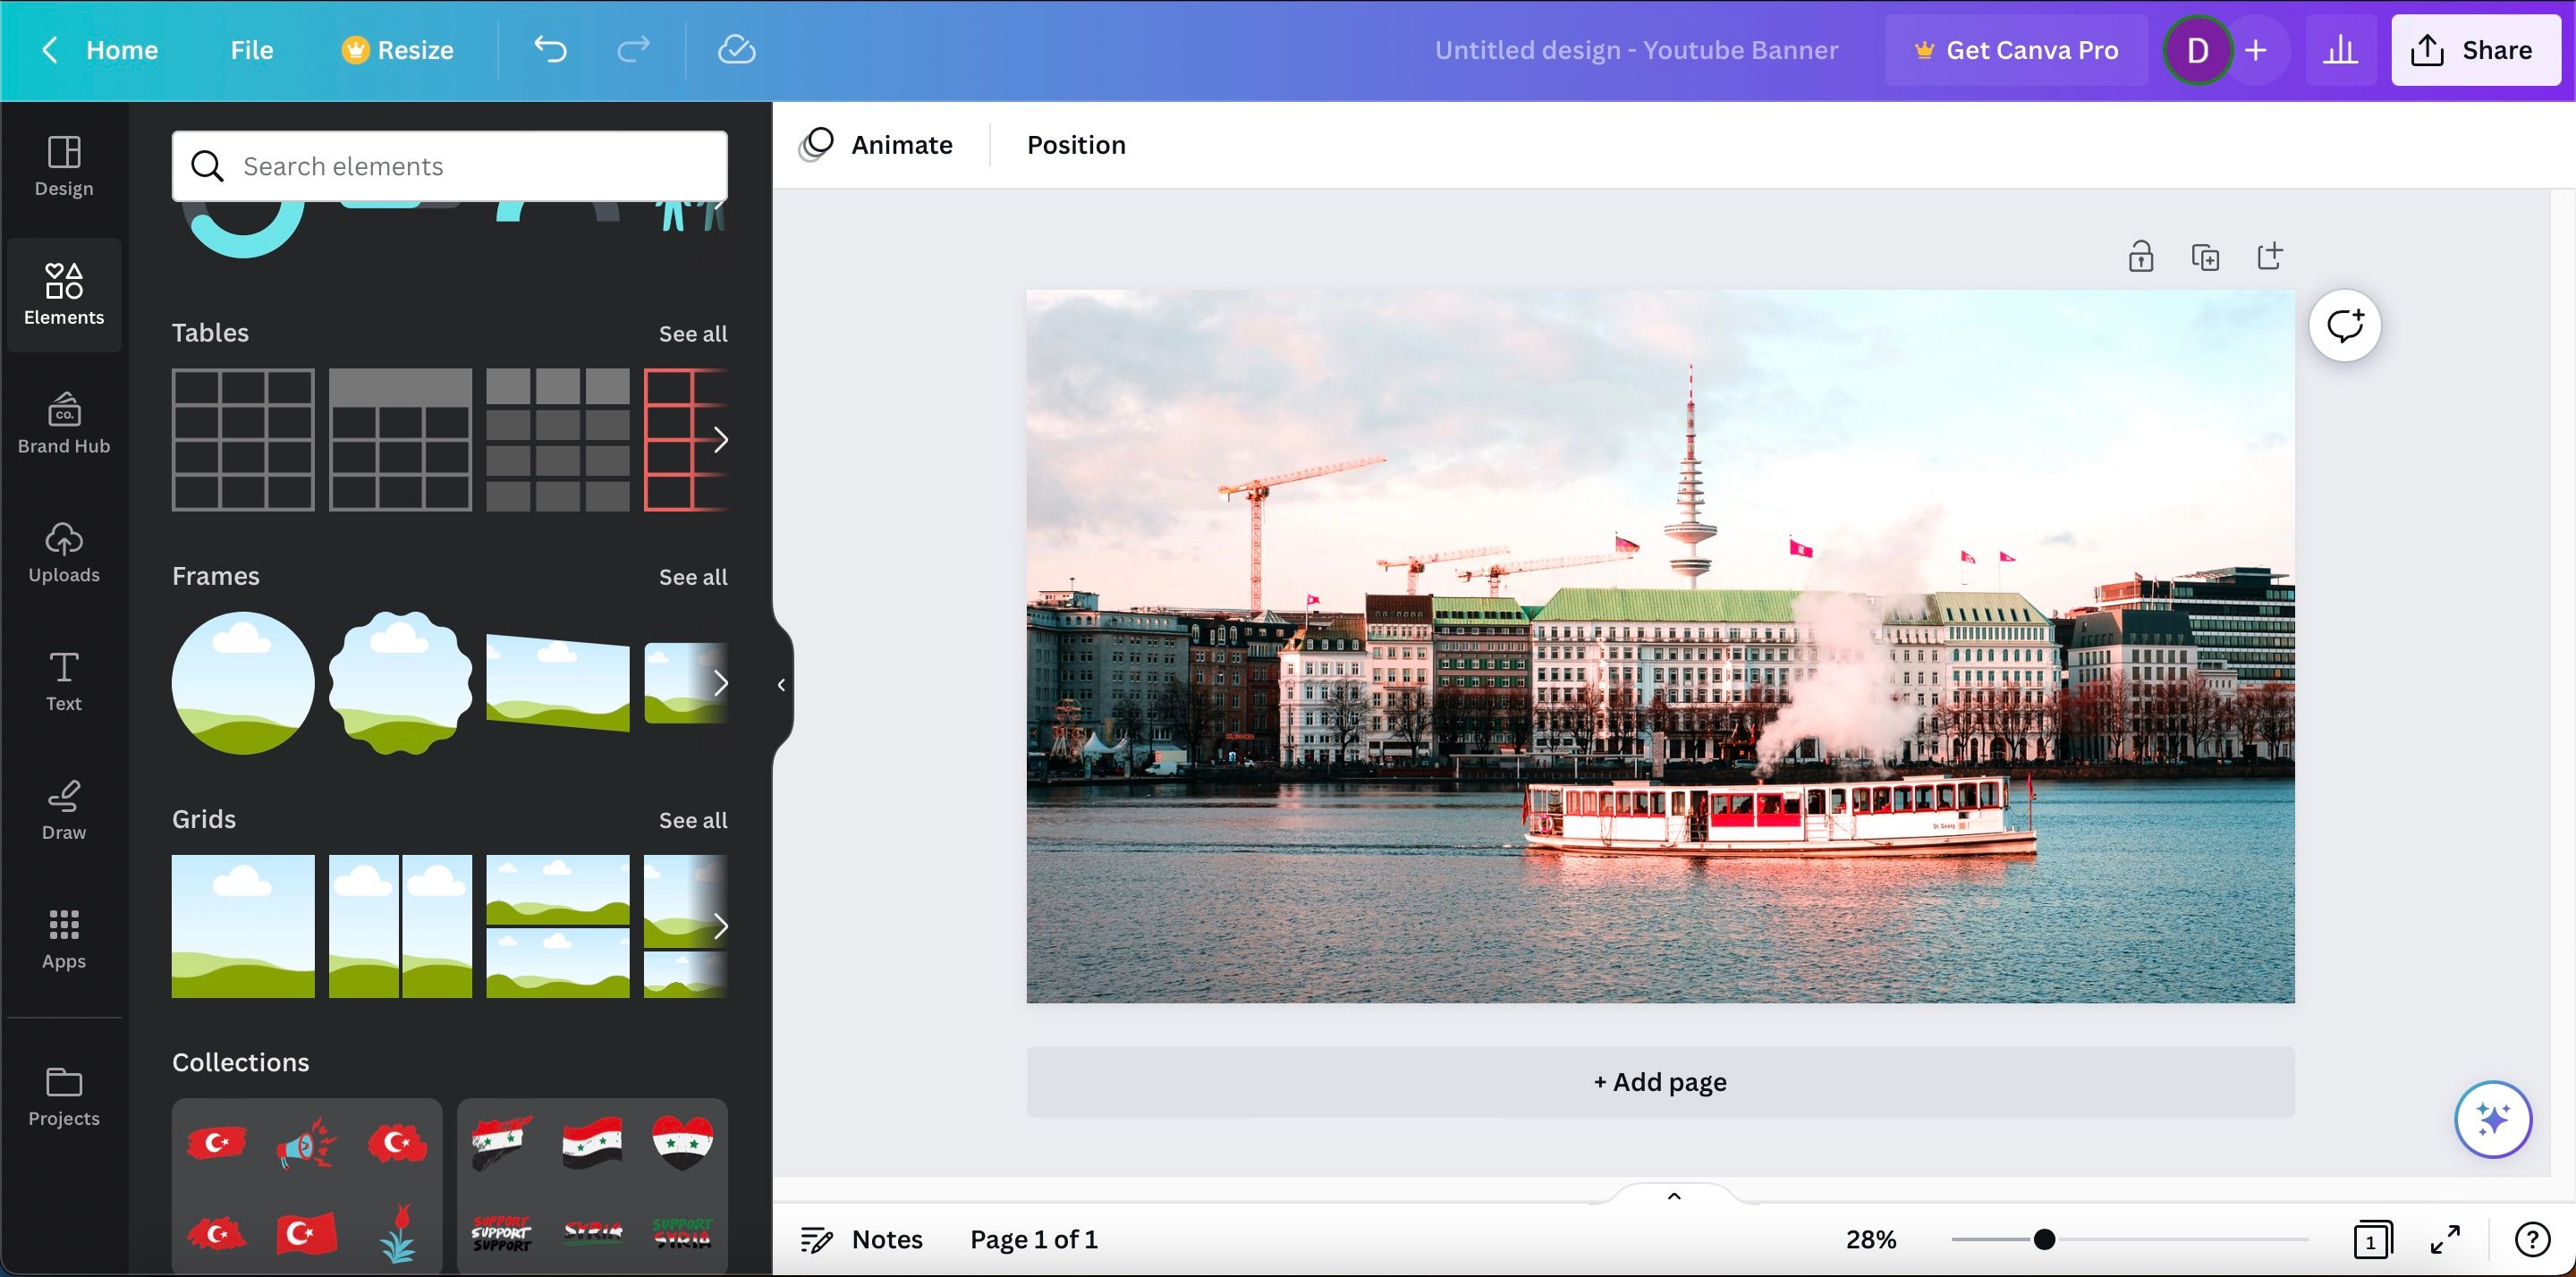Expand more Tables with the right chevron
The image size is (2576, 1277).
tap(722, 440)
